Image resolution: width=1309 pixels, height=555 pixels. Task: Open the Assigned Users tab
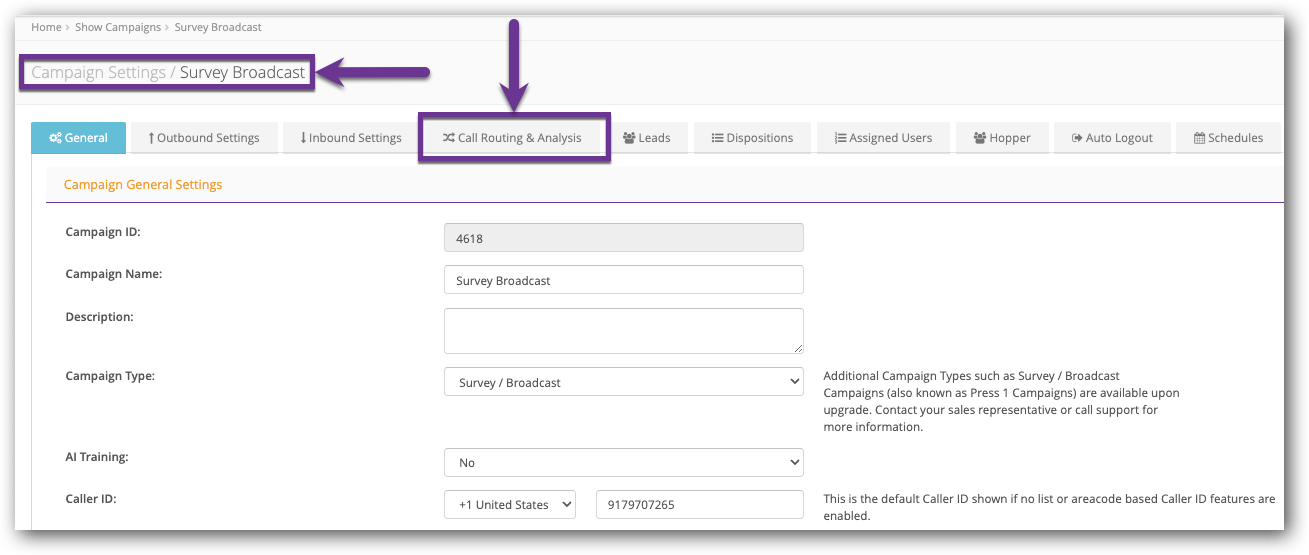pos(883,138)
